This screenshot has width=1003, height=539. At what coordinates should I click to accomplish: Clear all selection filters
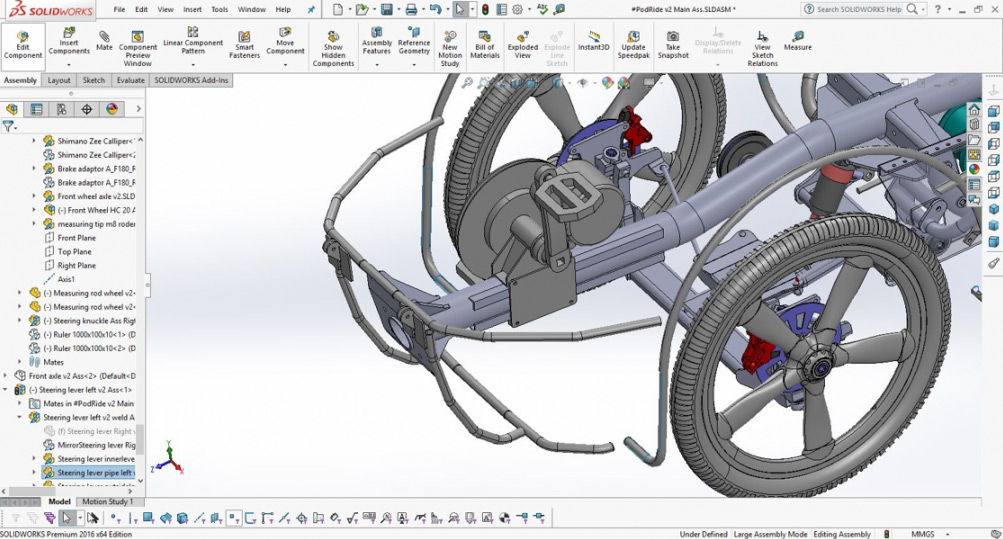[33, 518]
